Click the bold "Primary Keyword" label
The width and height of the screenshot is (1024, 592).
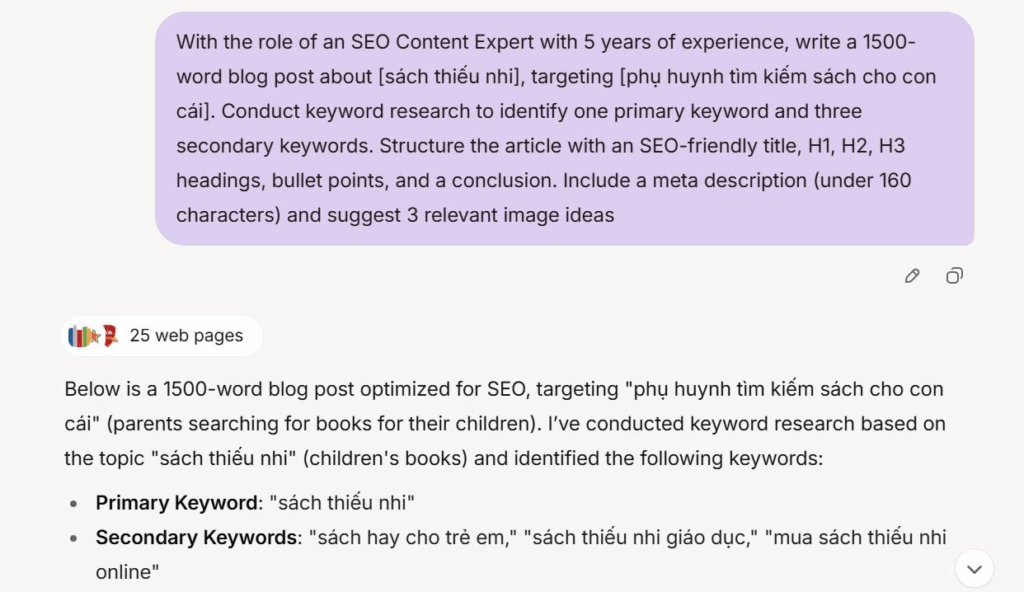pos(176,503)
